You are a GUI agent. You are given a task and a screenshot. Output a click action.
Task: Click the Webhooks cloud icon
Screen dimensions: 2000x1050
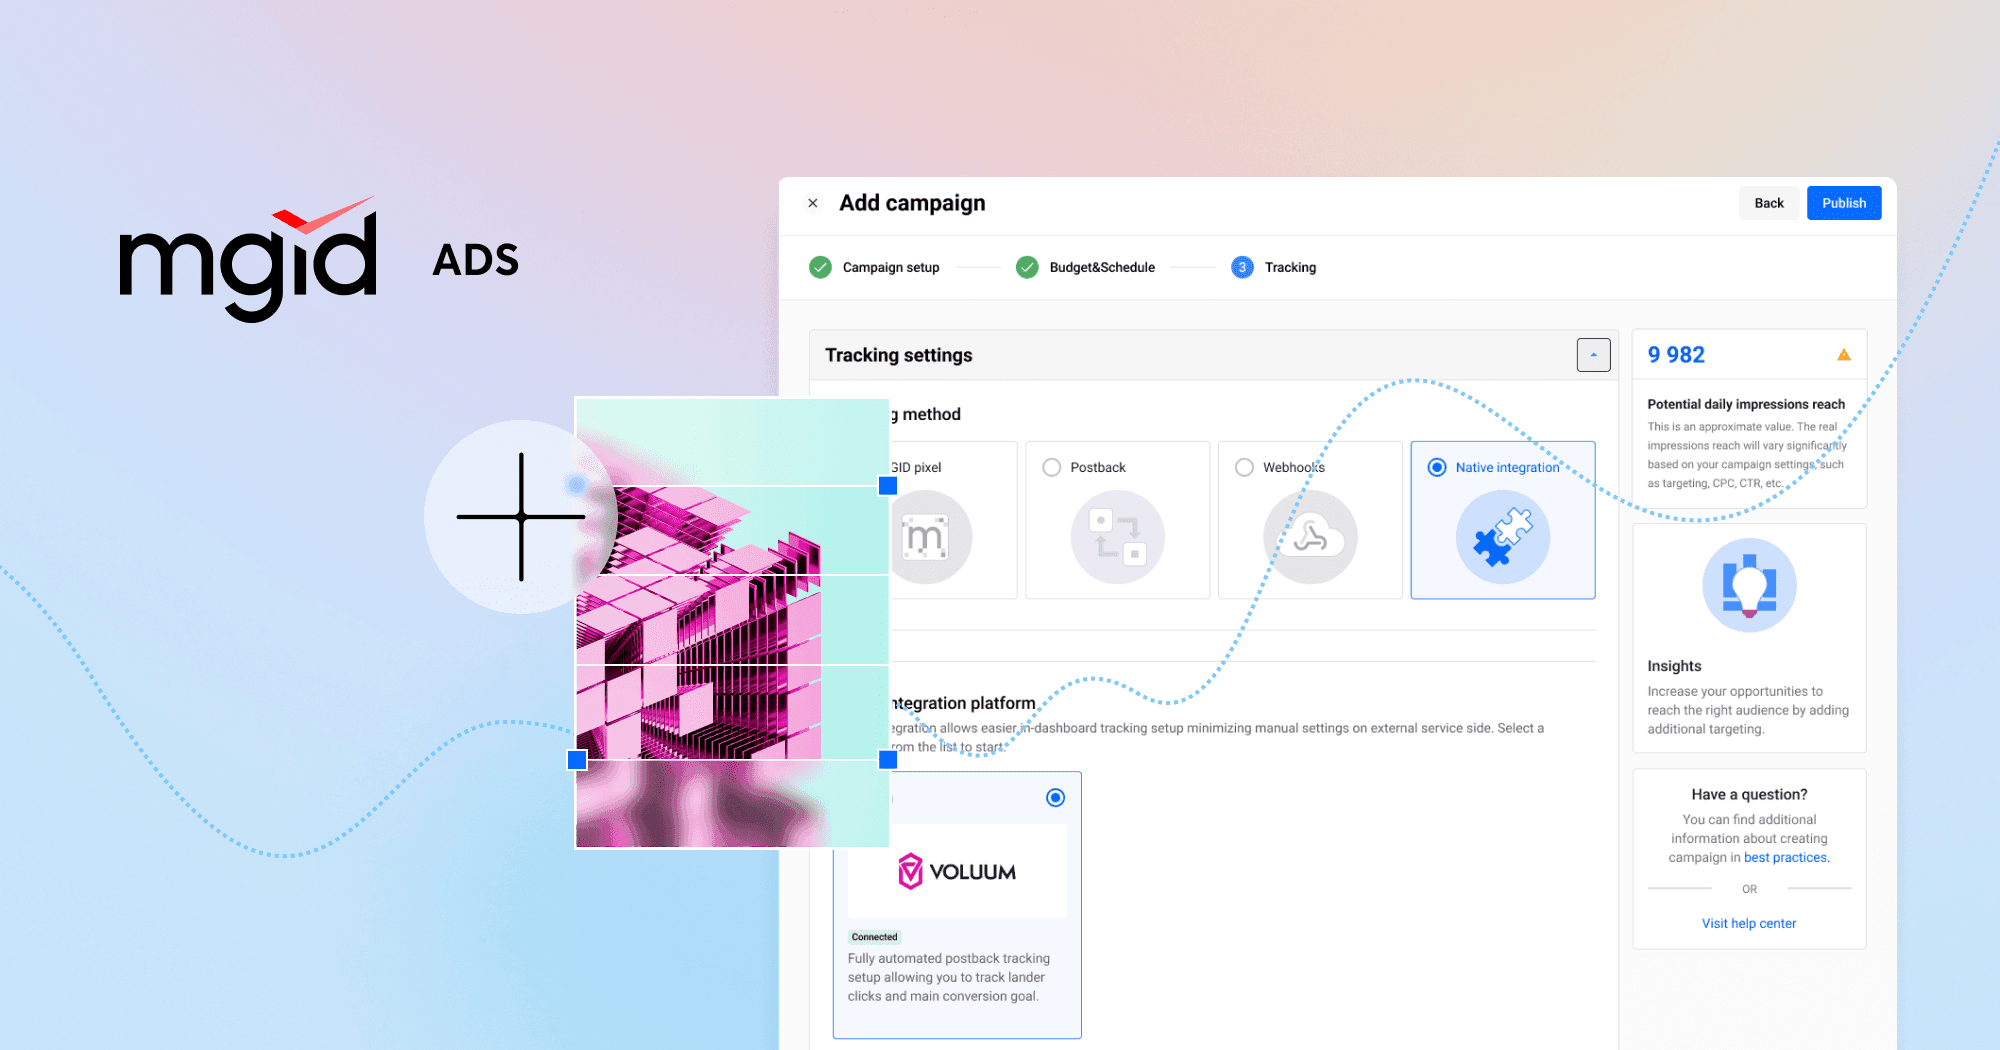(x=1310, y=537)
